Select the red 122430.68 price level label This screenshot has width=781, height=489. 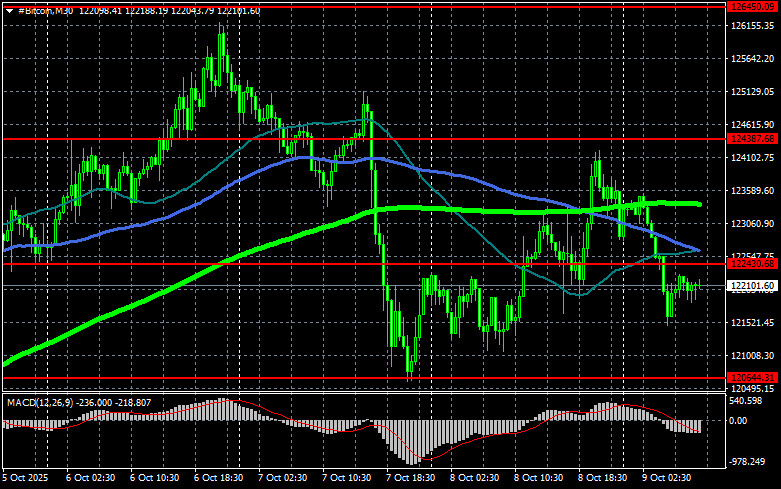tap(752, 264)
